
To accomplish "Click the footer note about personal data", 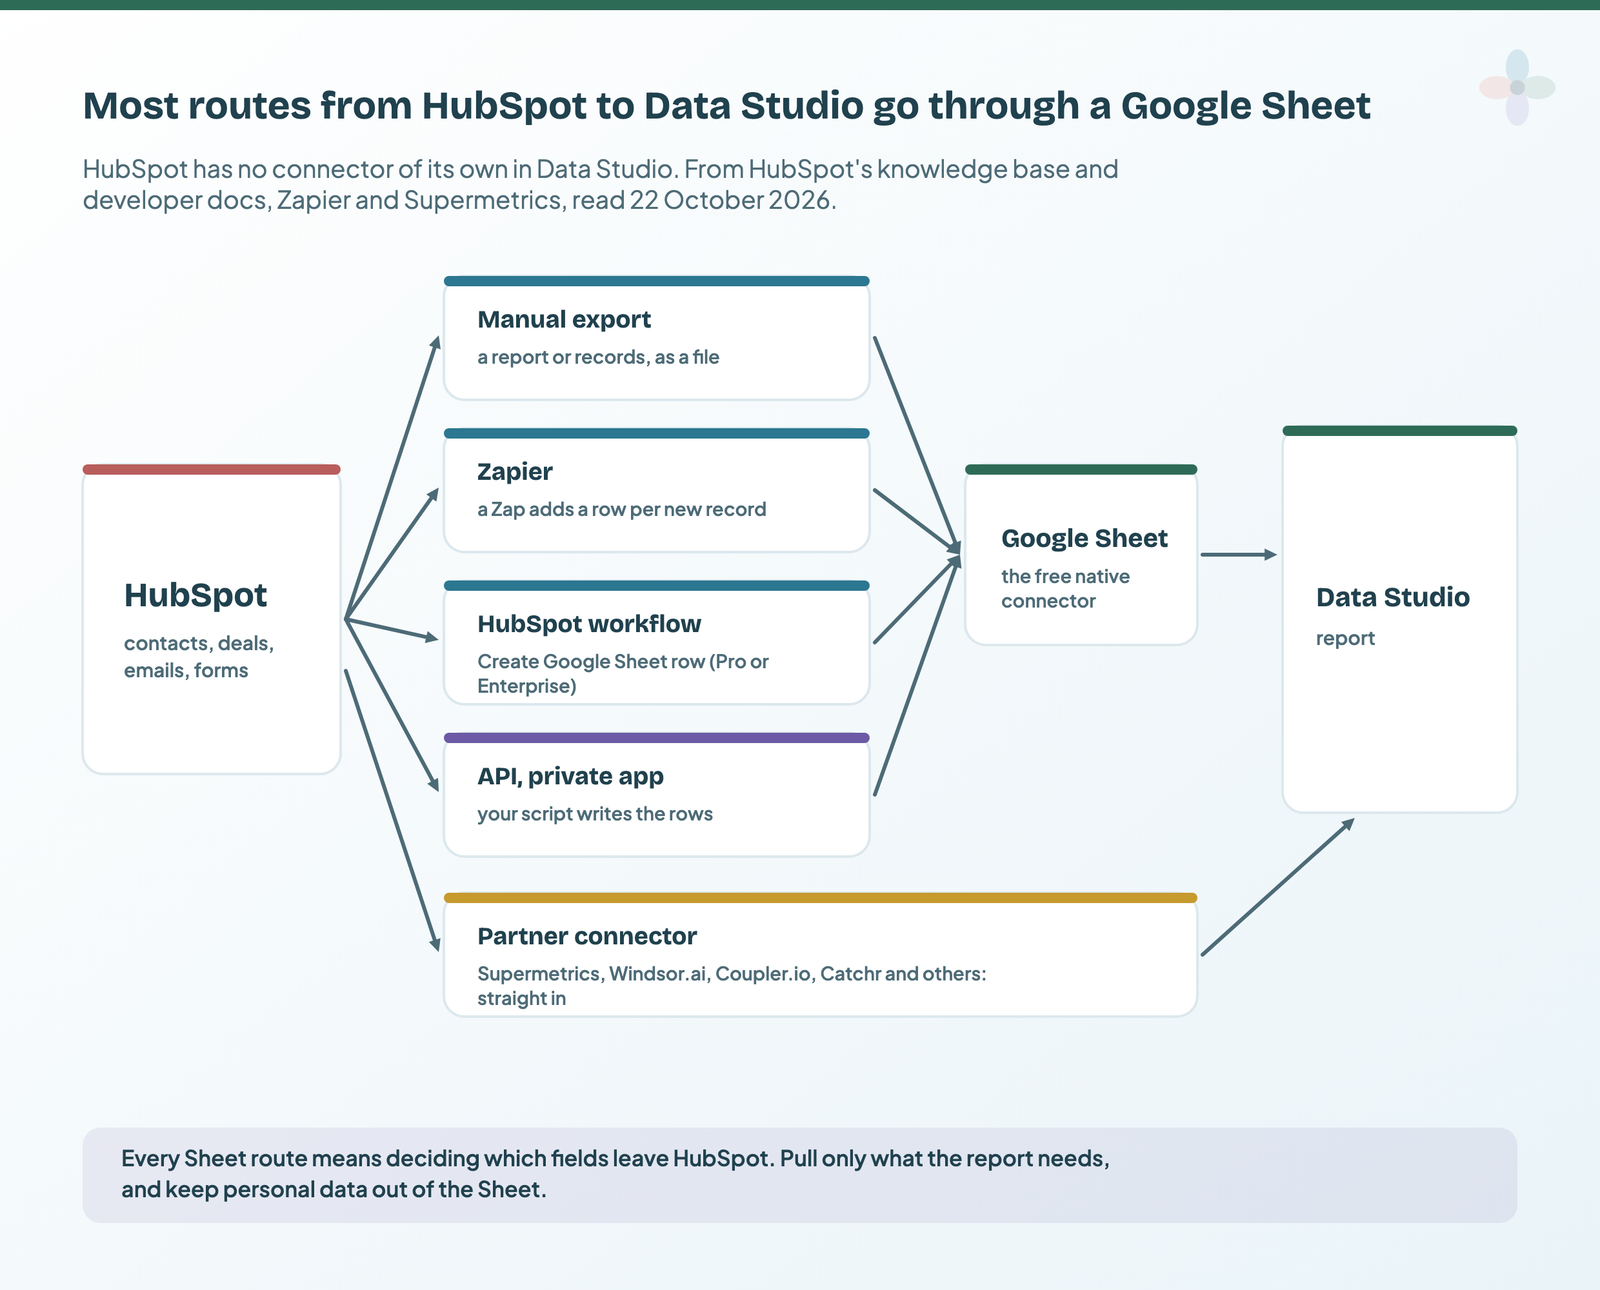I will (800, 1175).
